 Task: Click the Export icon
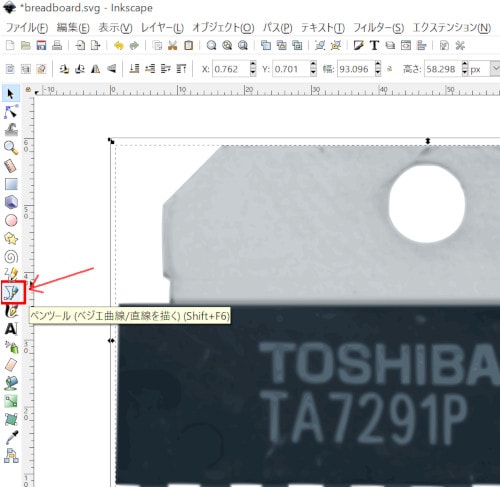point(96,45)
